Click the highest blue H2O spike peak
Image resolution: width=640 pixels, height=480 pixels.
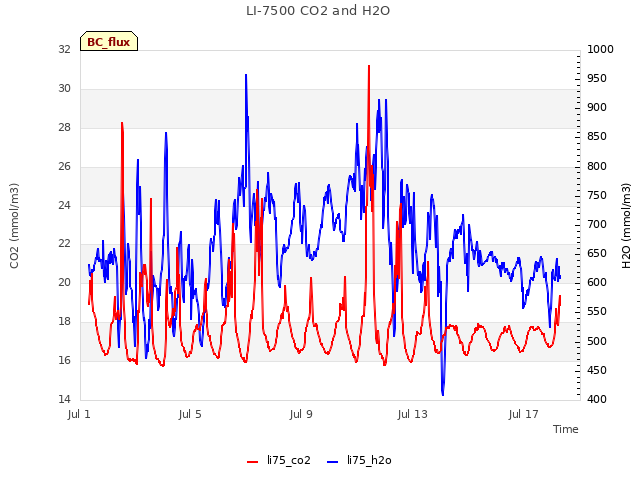click(x=246, y=75)
